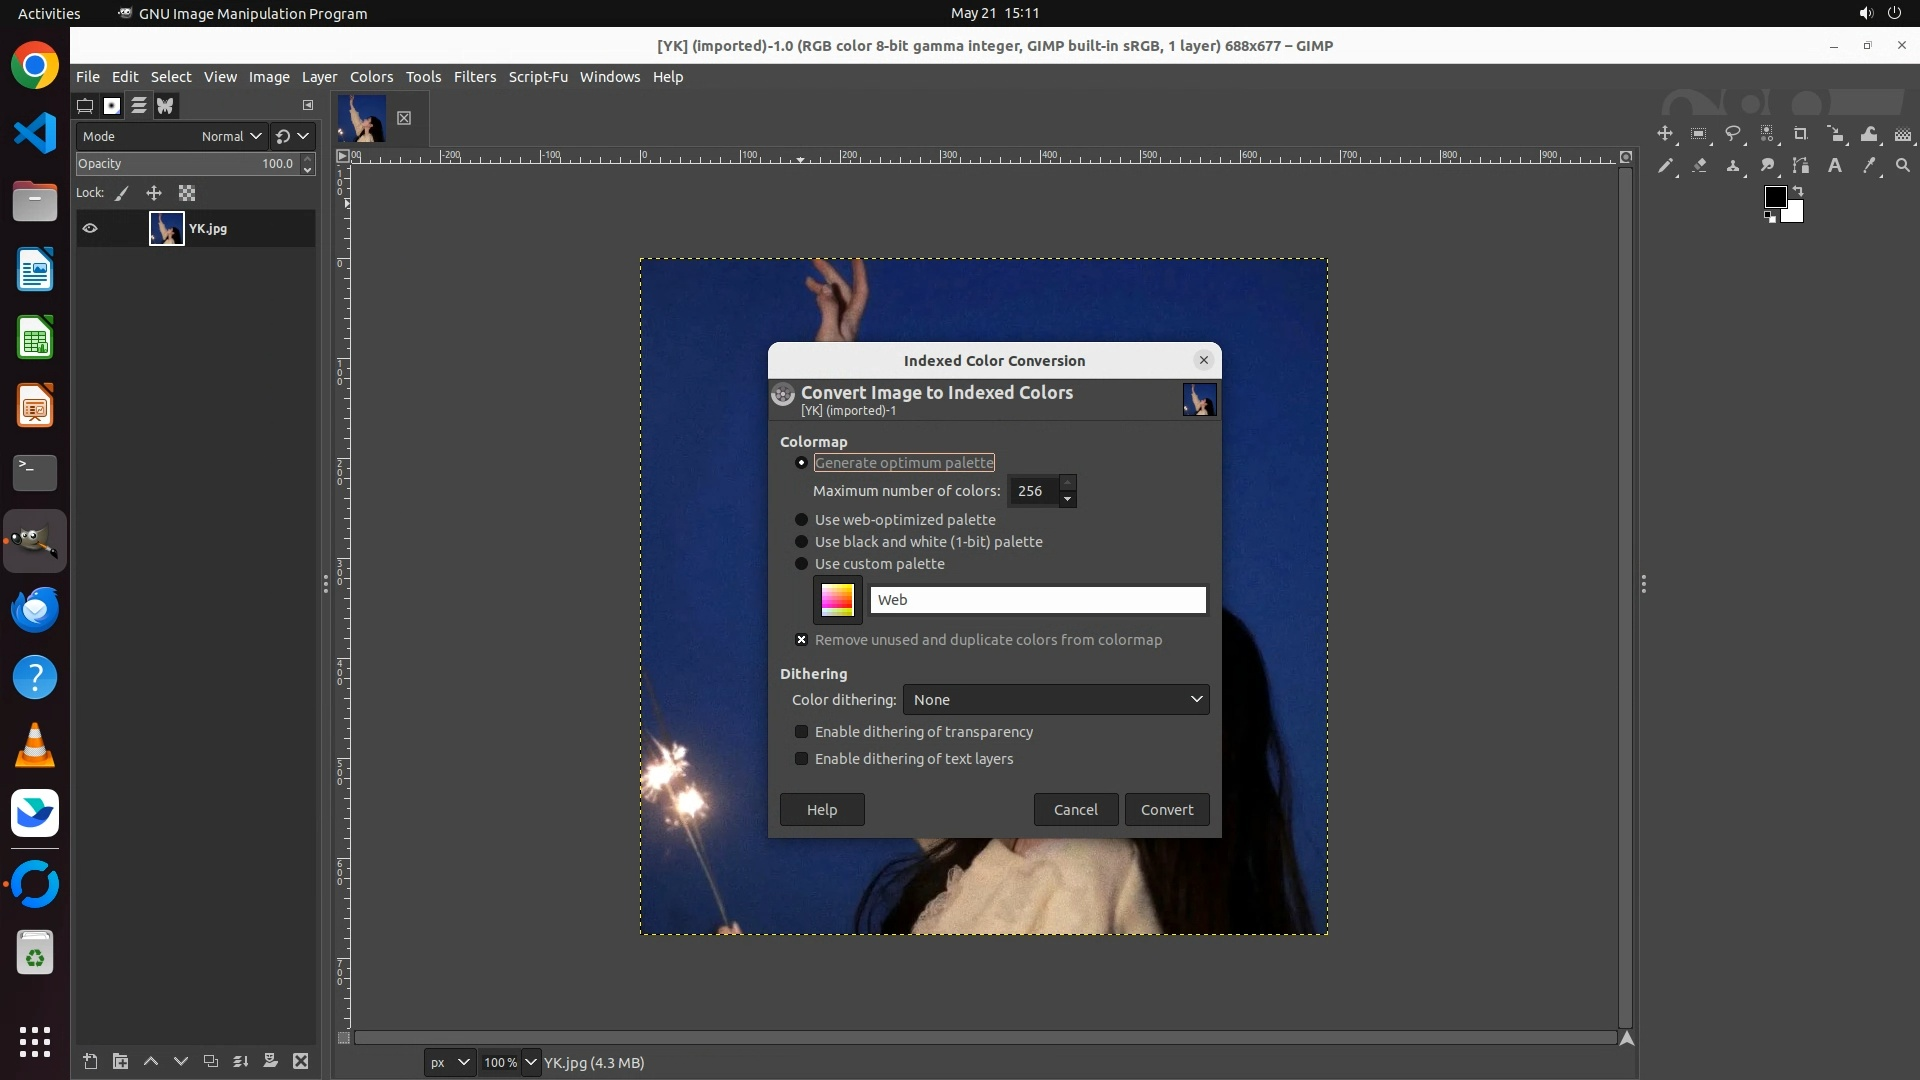1920x1080 pixels.
Task: Open the zoom percentage dropdown
Action: tap(530, 1063)
